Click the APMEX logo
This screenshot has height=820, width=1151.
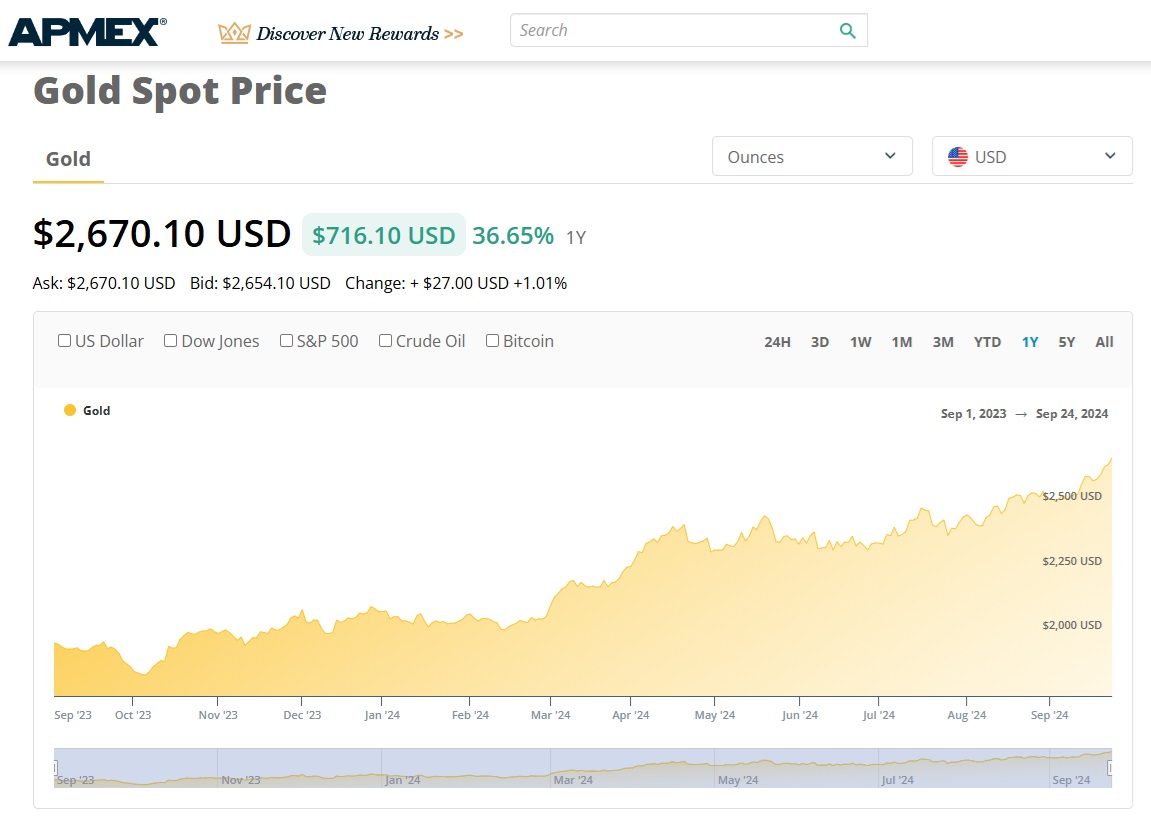pos(87,31)
